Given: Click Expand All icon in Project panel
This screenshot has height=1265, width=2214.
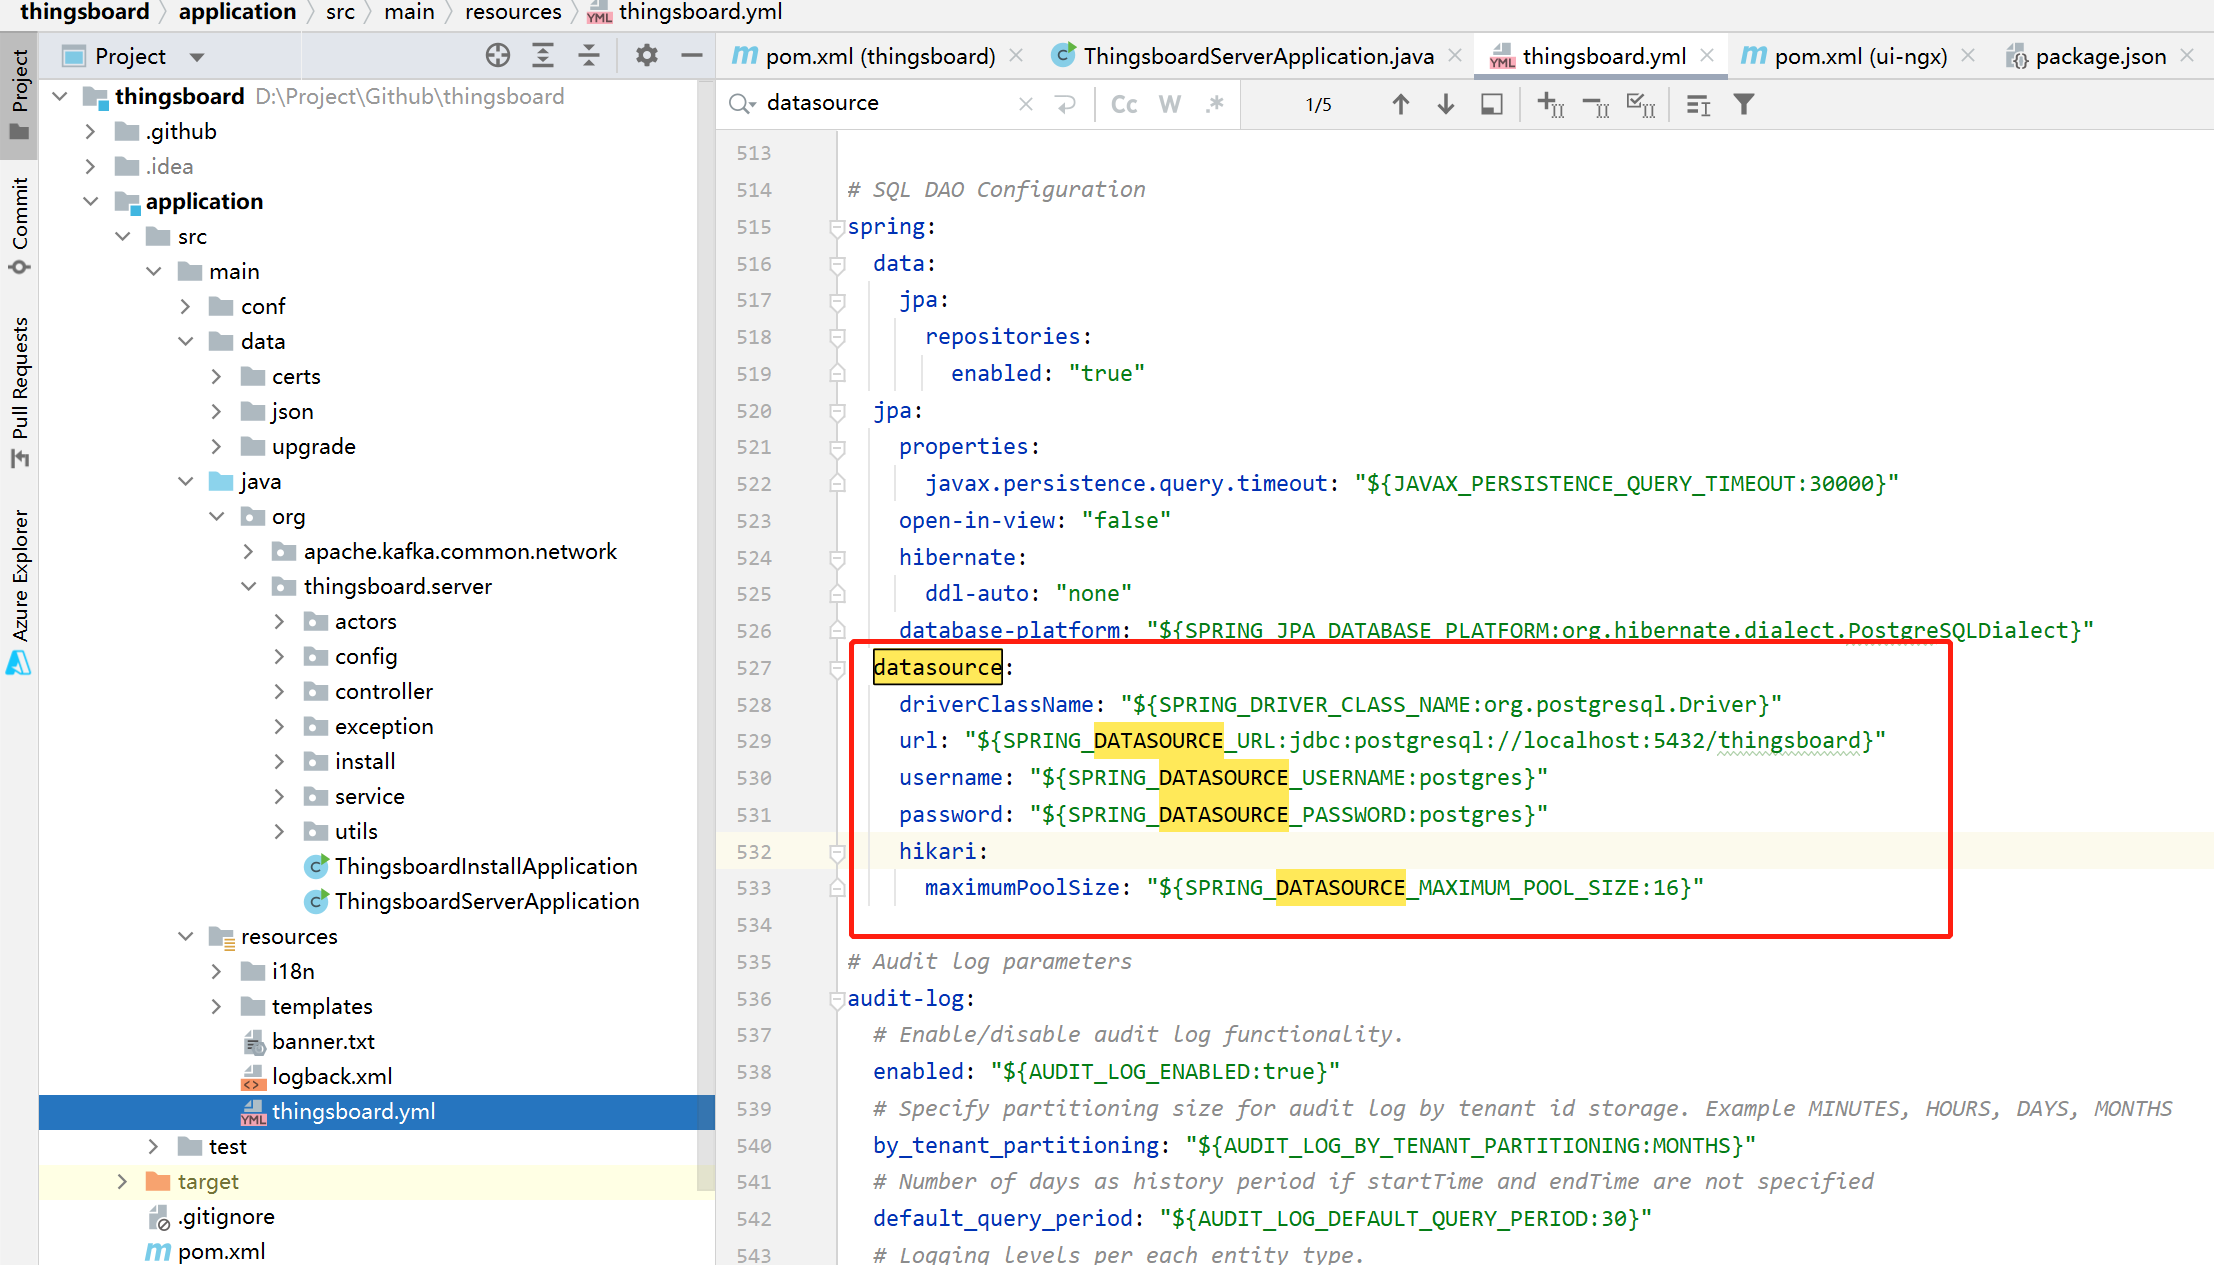Looking at the screenshot, I should (x=543, y=56).
